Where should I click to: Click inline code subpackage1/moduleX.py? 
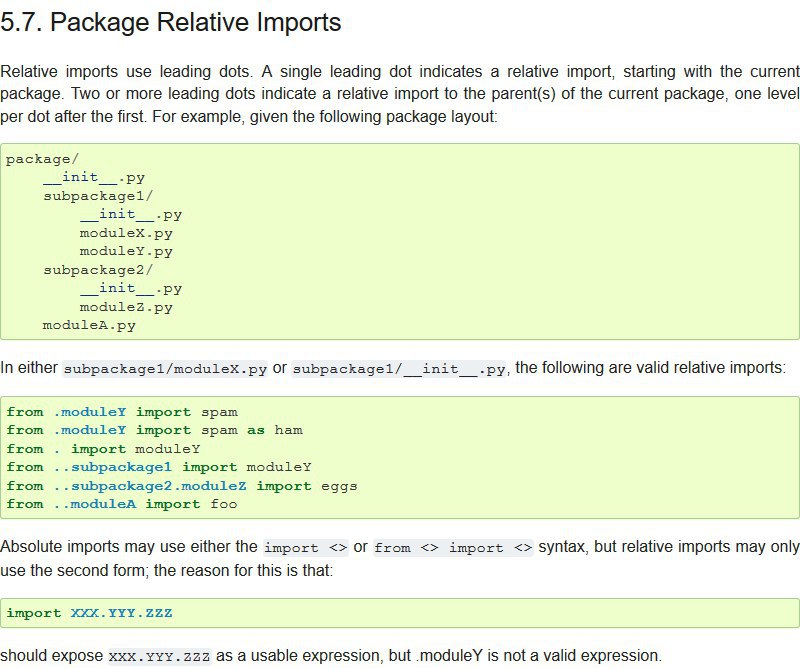165,368
